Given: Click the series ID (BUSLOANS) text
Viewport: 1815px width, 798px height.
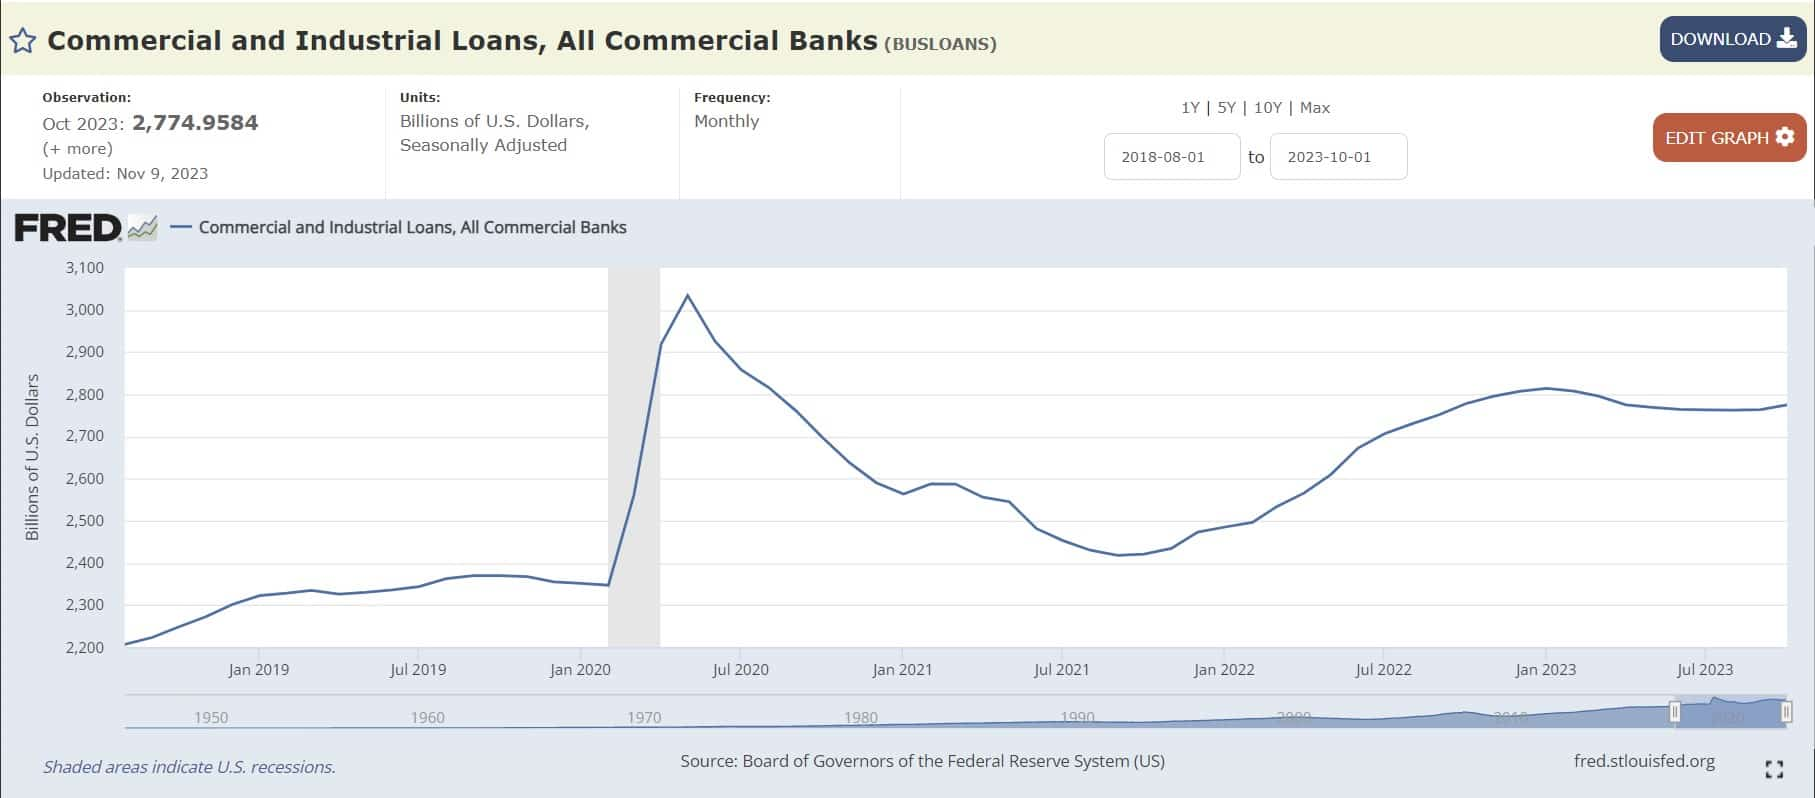Looking at the screenshot, I should pos(940,44).
